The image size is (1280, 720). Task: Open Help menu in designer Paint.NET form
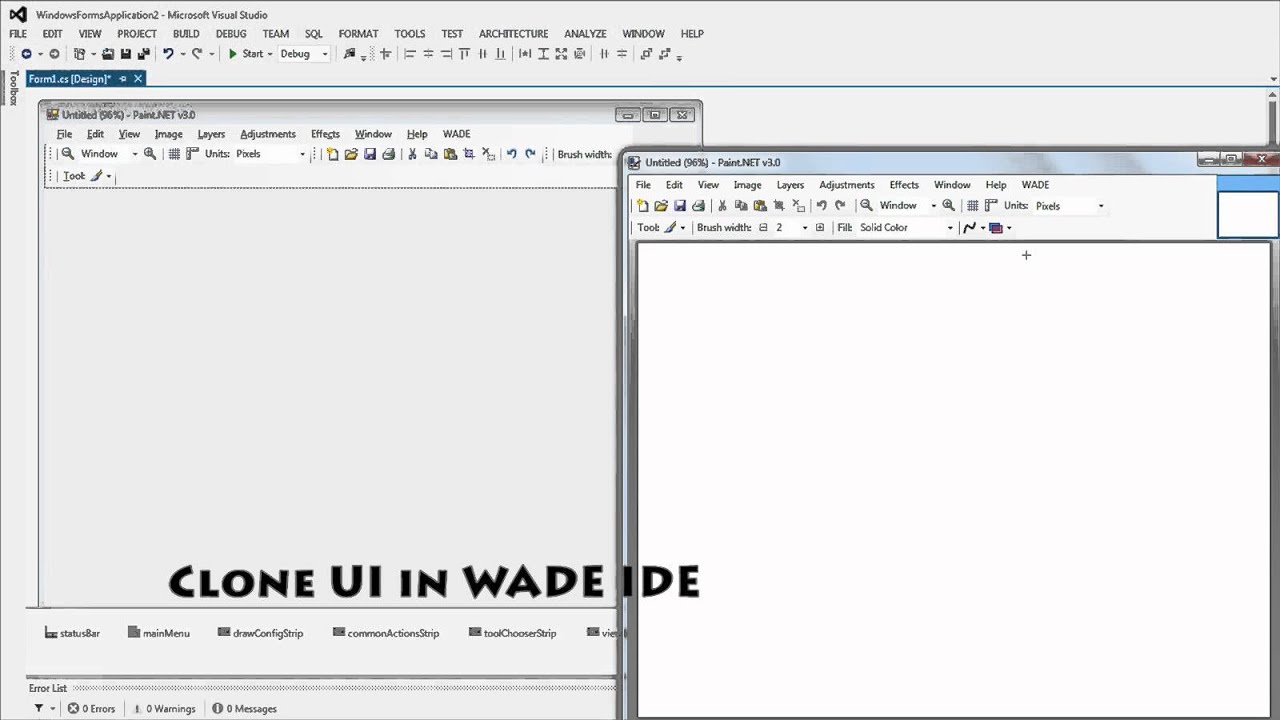point(417,134)
